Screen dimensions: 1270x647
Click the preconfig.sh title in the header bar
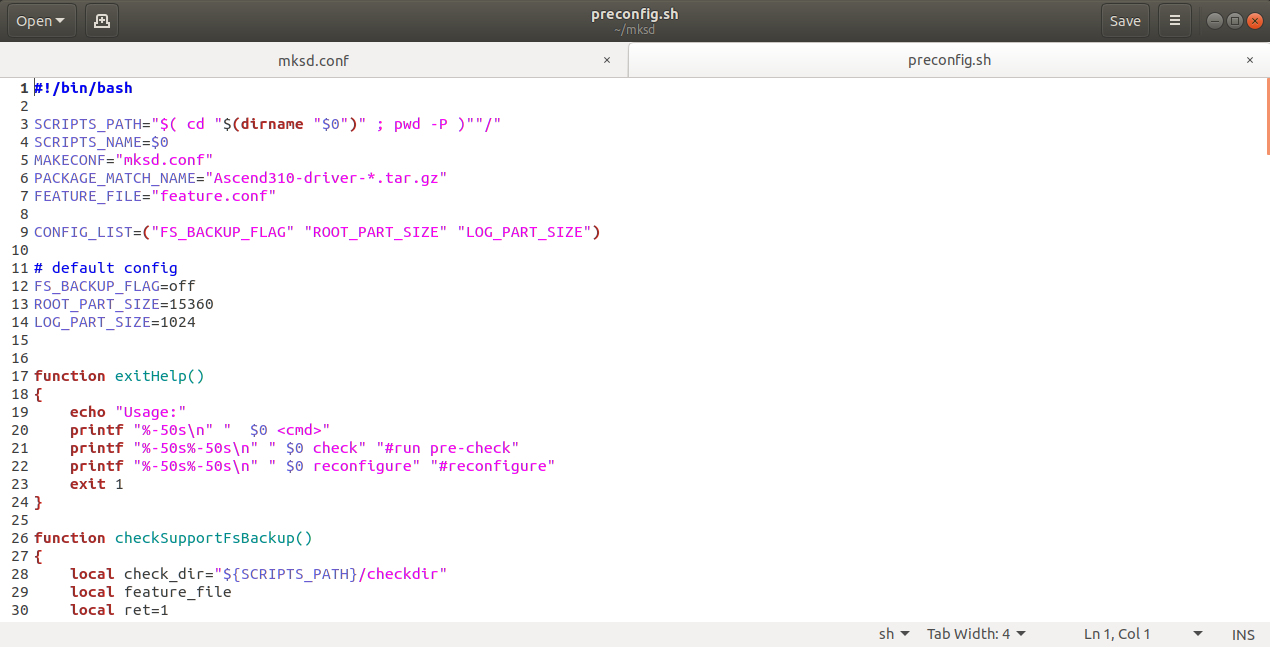click(635, 14)
